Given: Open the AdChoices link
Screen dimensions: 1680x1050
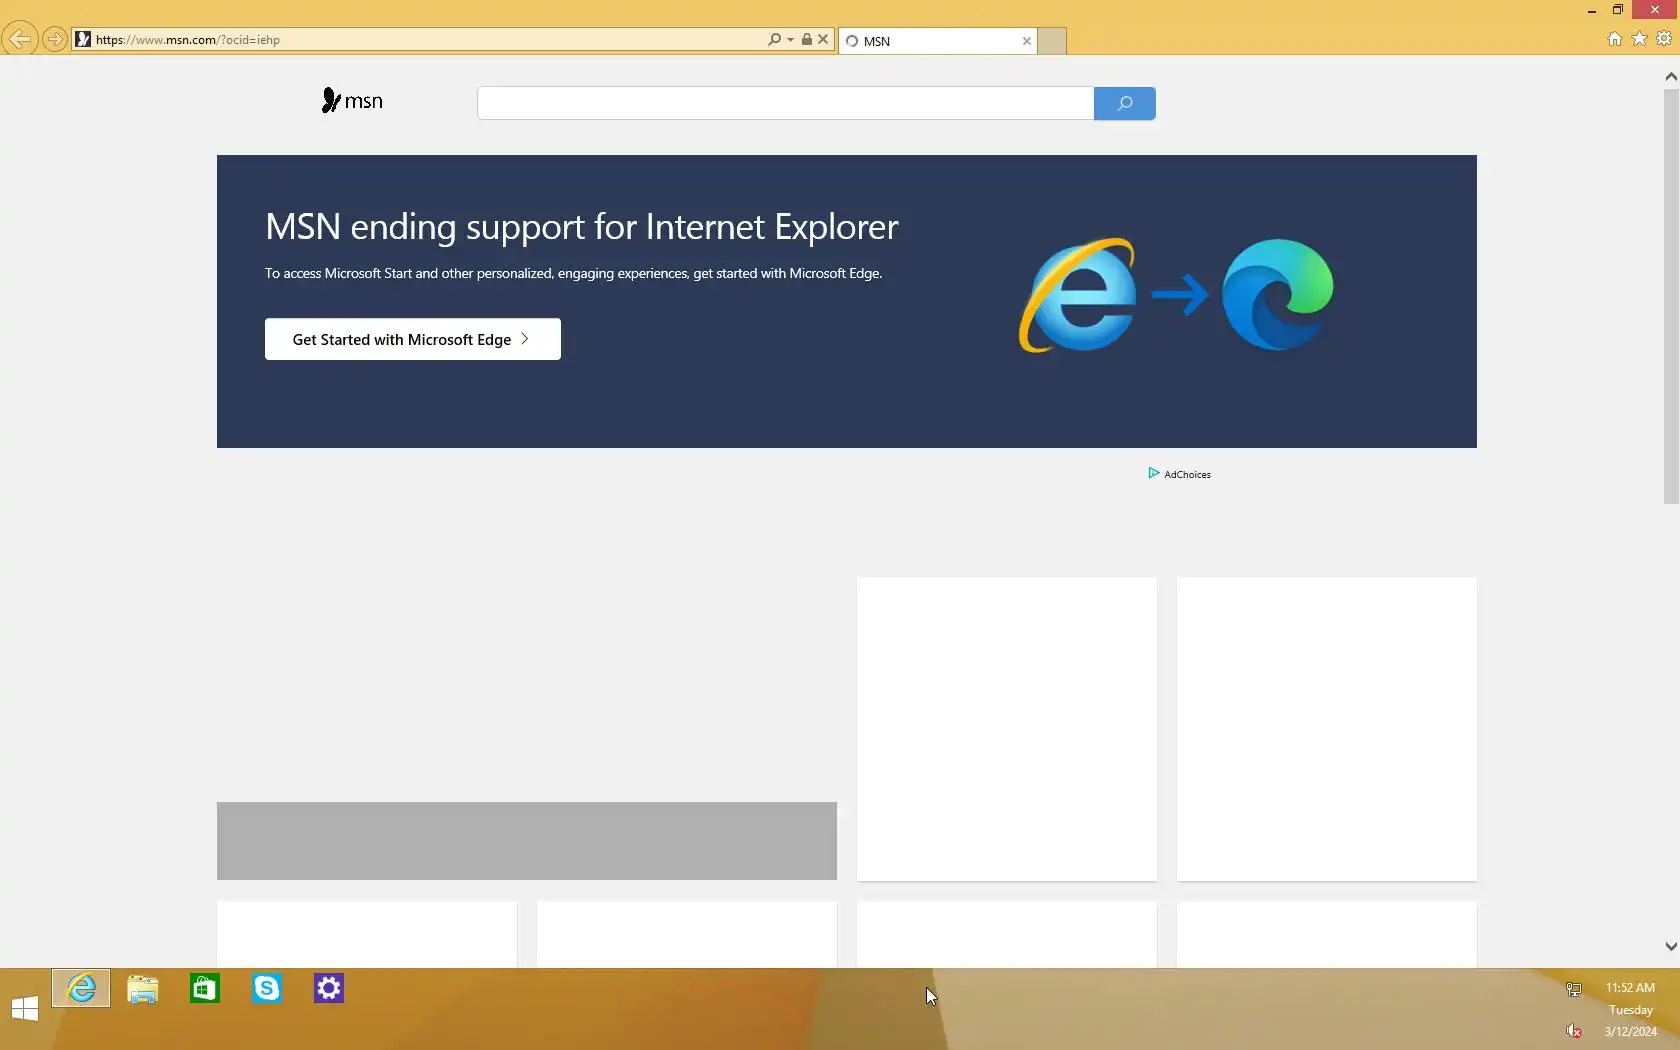Looking at the screenshot, I should pyautogui.click(x=1180, y=474).
